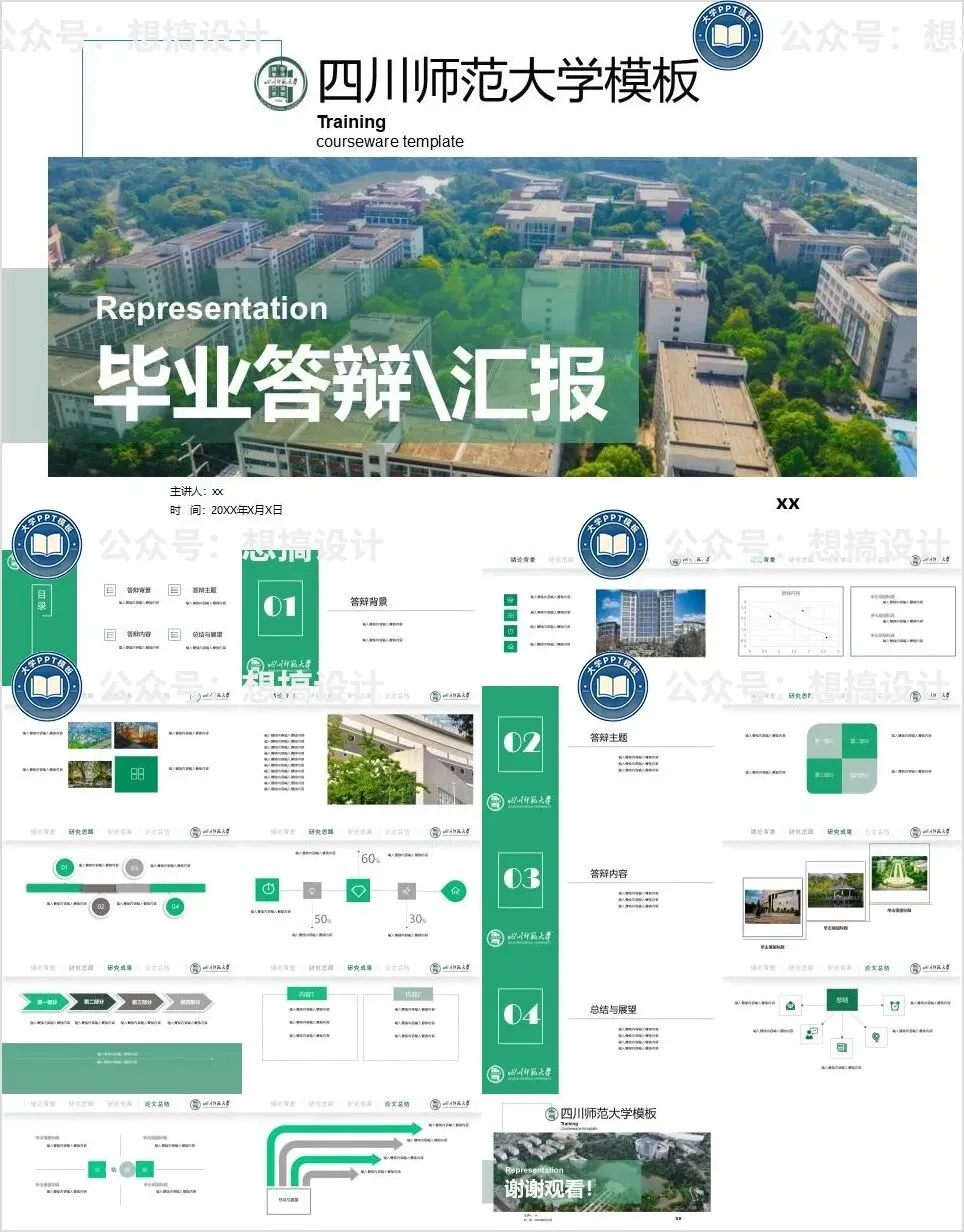Click the green circle labeled 01
The height and width of the screenshot is (1232, 964).
(x=64, y=867)
